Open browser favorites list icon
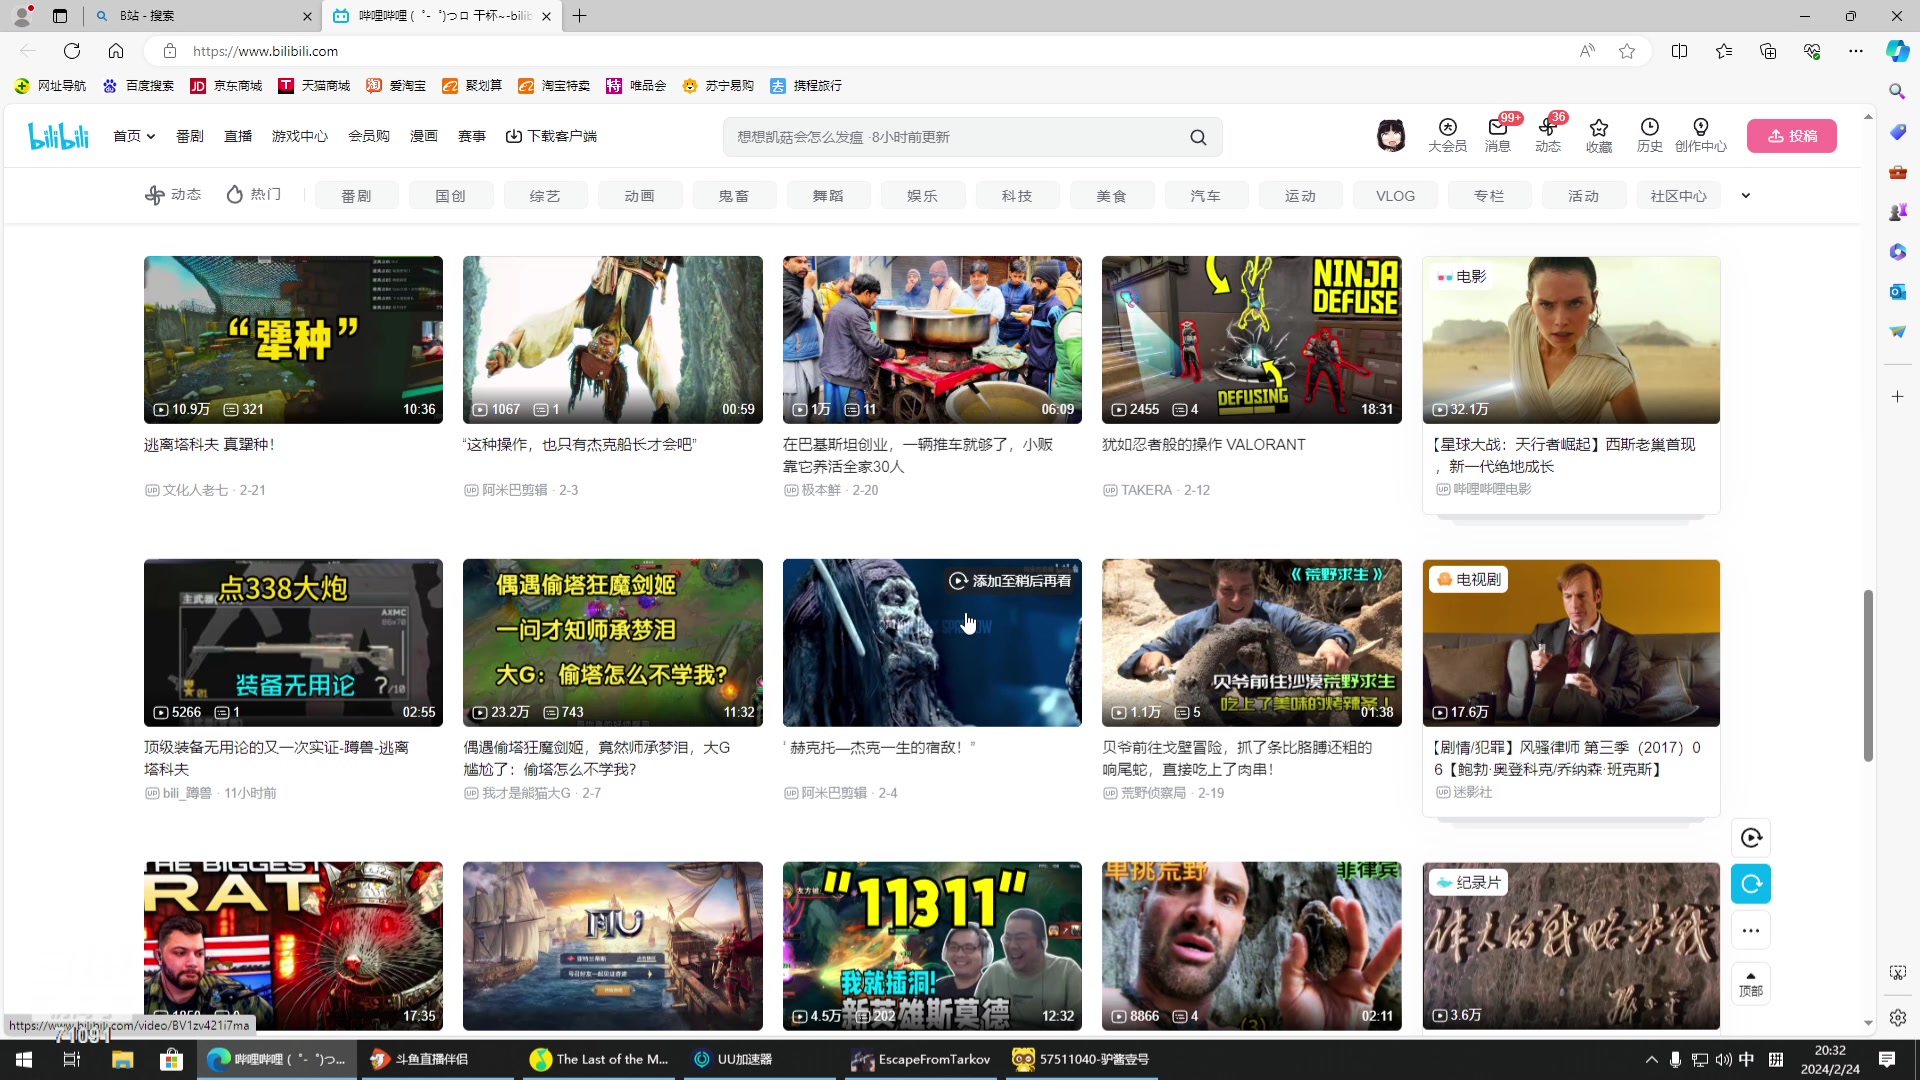Screen dimensions: 1920x1080 [x=1724, y=51]
